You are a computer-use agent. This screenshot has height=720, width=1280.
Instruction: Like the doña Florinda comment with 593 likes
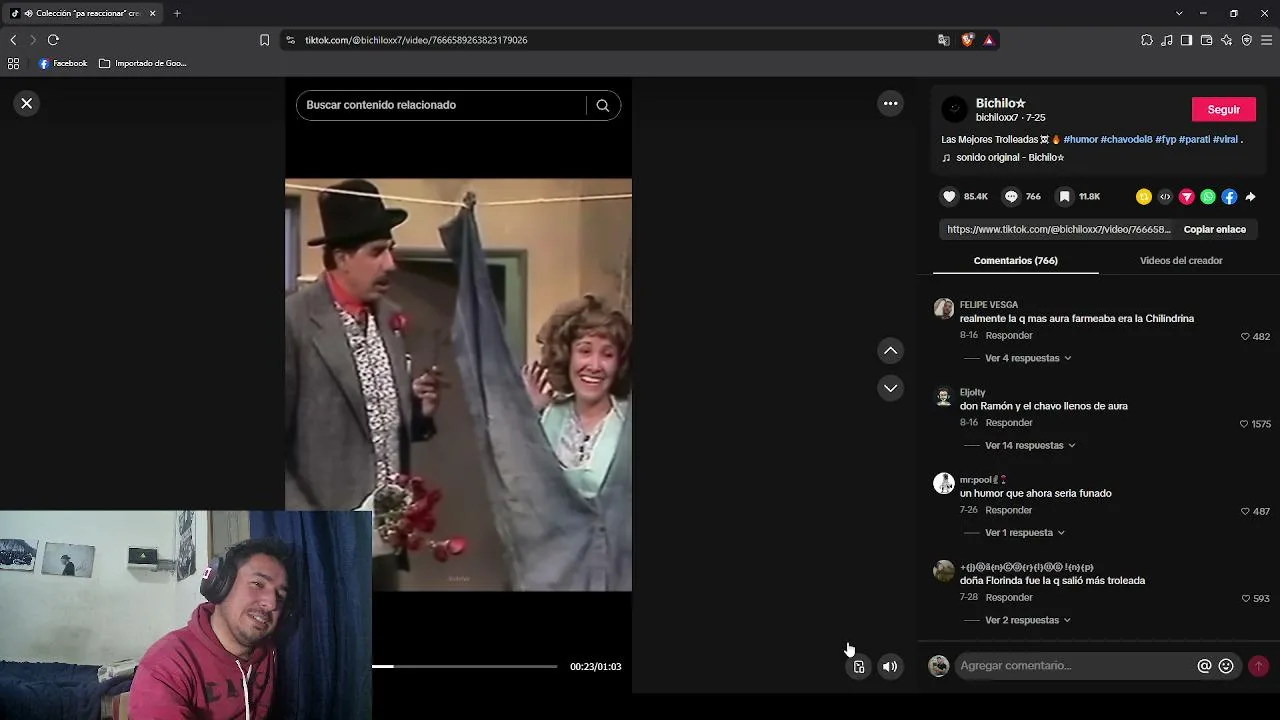point(1245,598)
